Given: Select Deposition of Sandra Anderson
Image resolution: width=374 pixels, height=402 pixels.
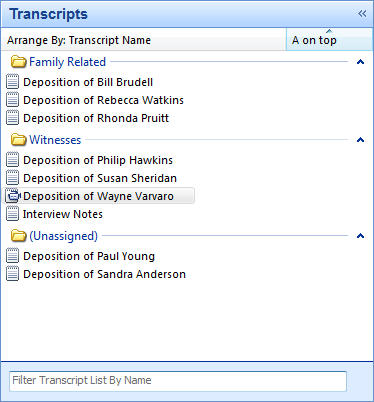Looking at the screenshot, I should click(104, 274).
